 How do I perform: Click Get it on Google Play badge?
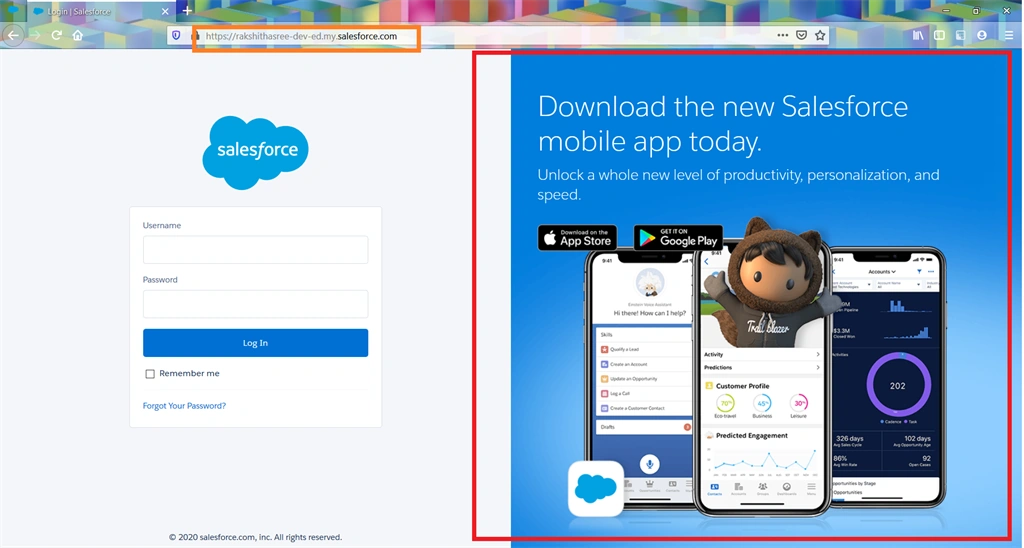[x=678, y=238]
